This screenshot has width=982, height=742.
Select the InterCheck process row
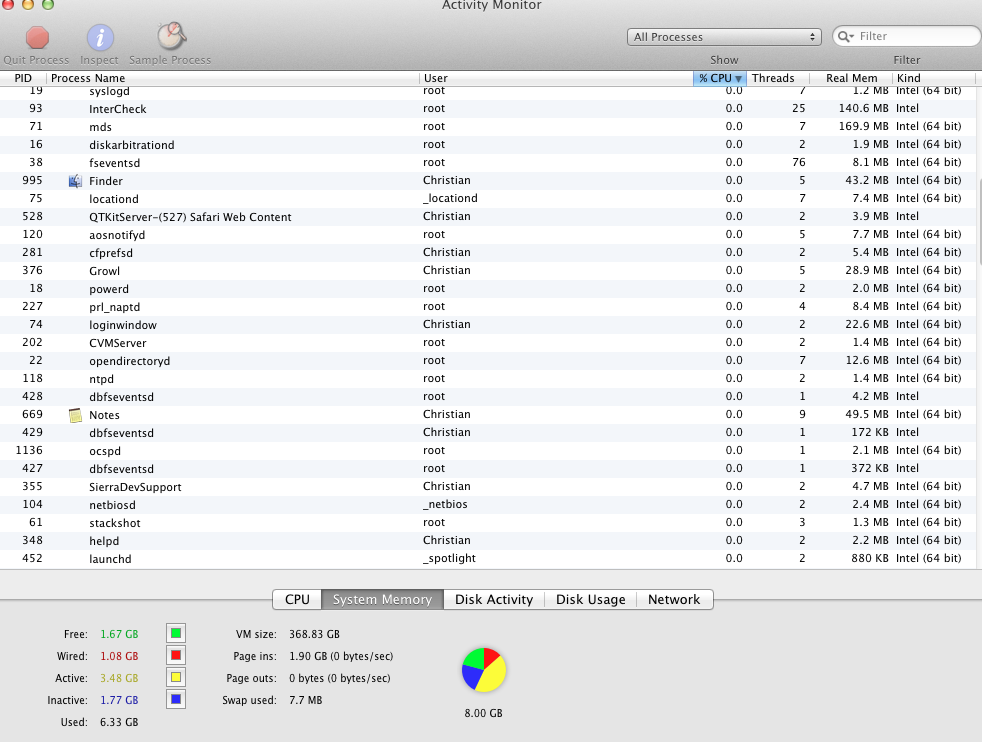pyautogui.click(x=488, y=109)
